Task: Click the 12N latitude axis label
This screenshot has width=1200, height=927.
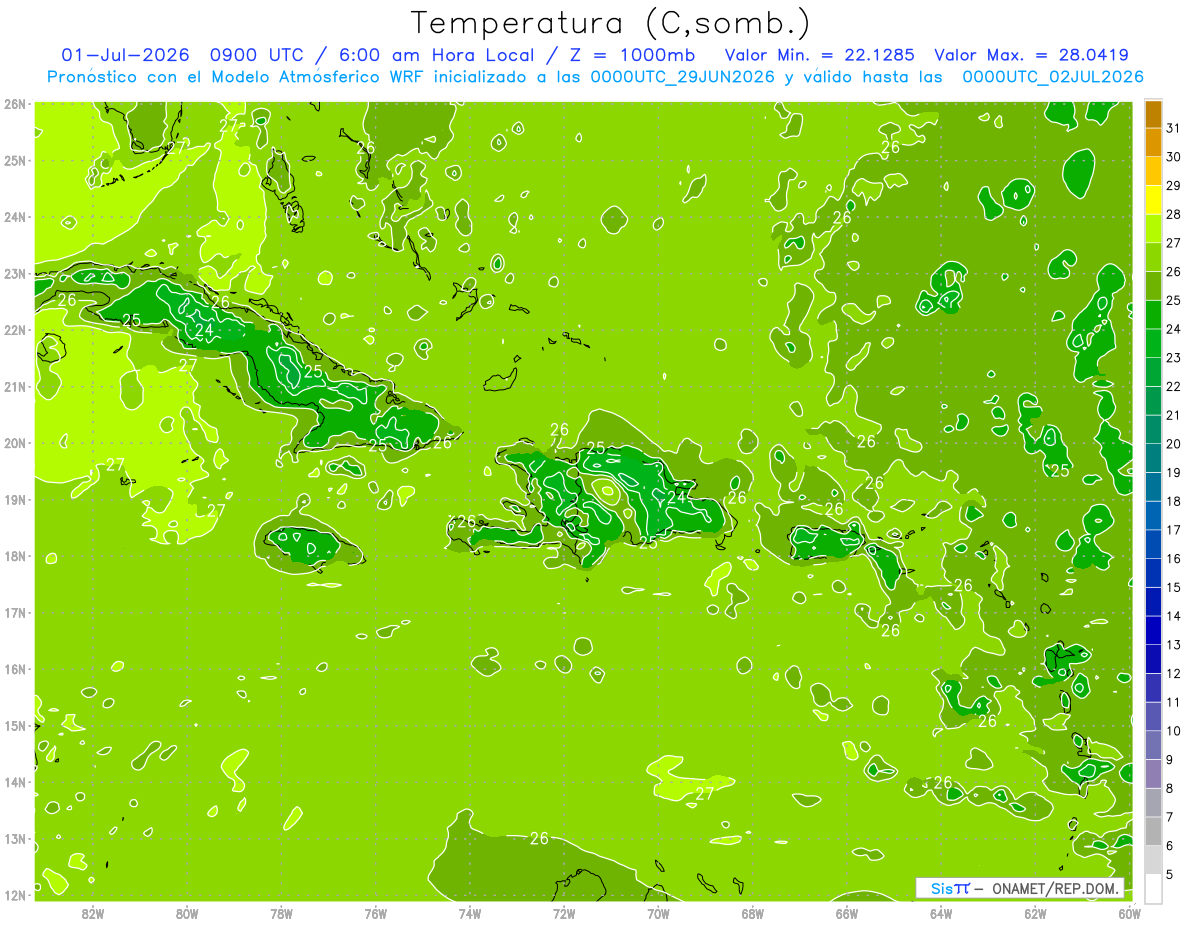Action: click(14, 895)
